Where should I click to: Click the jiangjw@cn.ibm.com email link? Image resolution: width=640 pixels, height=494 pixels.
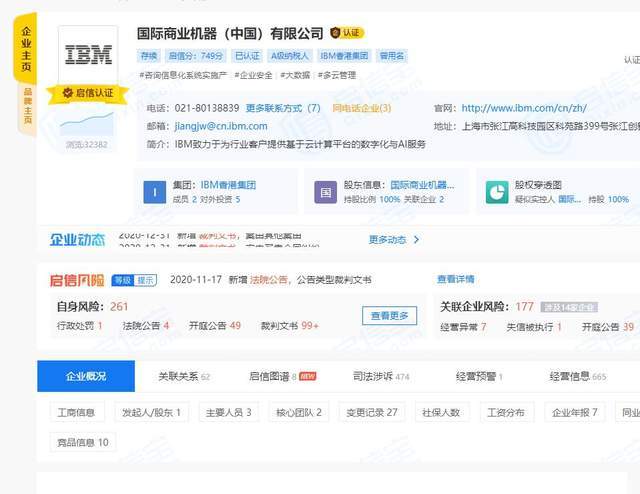tap(221, 126)
